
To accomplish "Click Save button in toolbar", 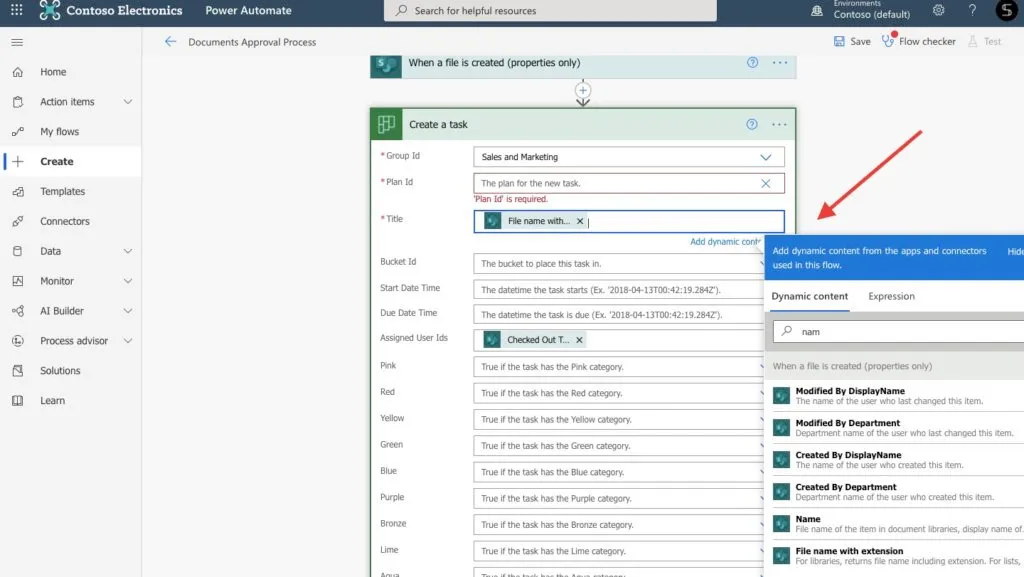I will 852,41.
